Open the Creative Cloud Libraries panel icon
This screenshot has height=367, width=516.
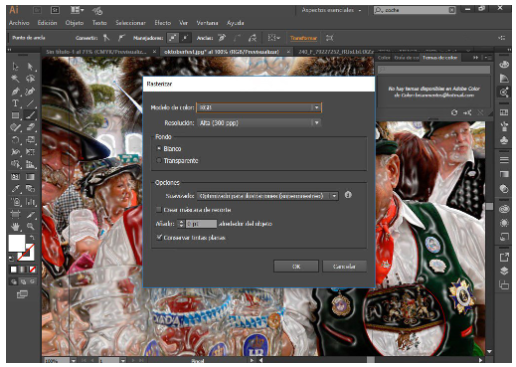tap(504, 209)
